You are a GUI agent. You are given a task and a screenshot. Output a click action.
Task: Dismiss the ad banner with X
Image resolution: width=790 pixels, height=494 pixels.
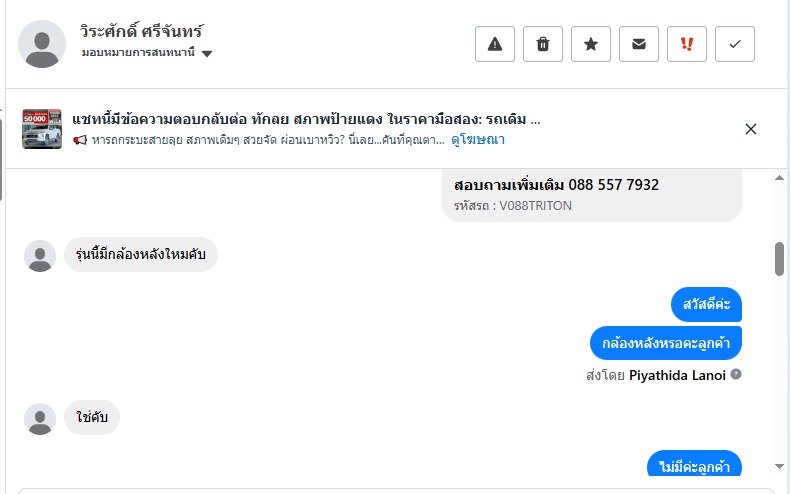pyautogui.click(x=751, y=129)
